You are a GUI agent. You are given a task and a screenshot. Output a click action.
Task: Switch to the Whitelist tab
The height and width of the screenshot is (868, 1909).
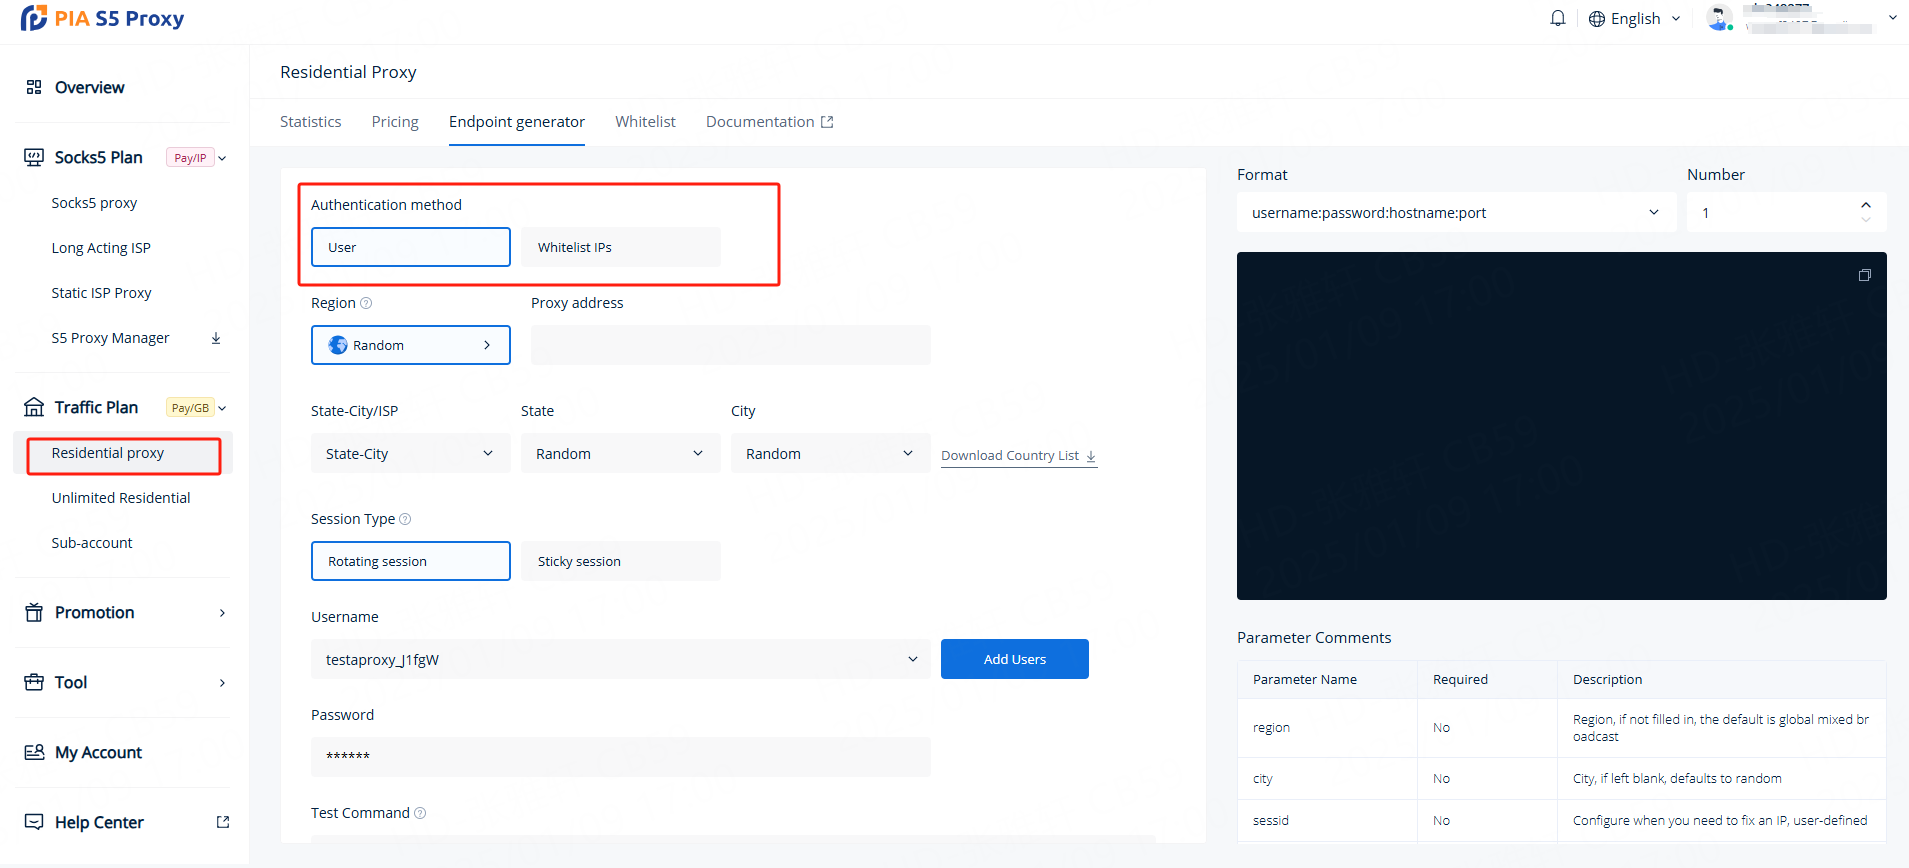pyautogui.click(x=645, y=122)
